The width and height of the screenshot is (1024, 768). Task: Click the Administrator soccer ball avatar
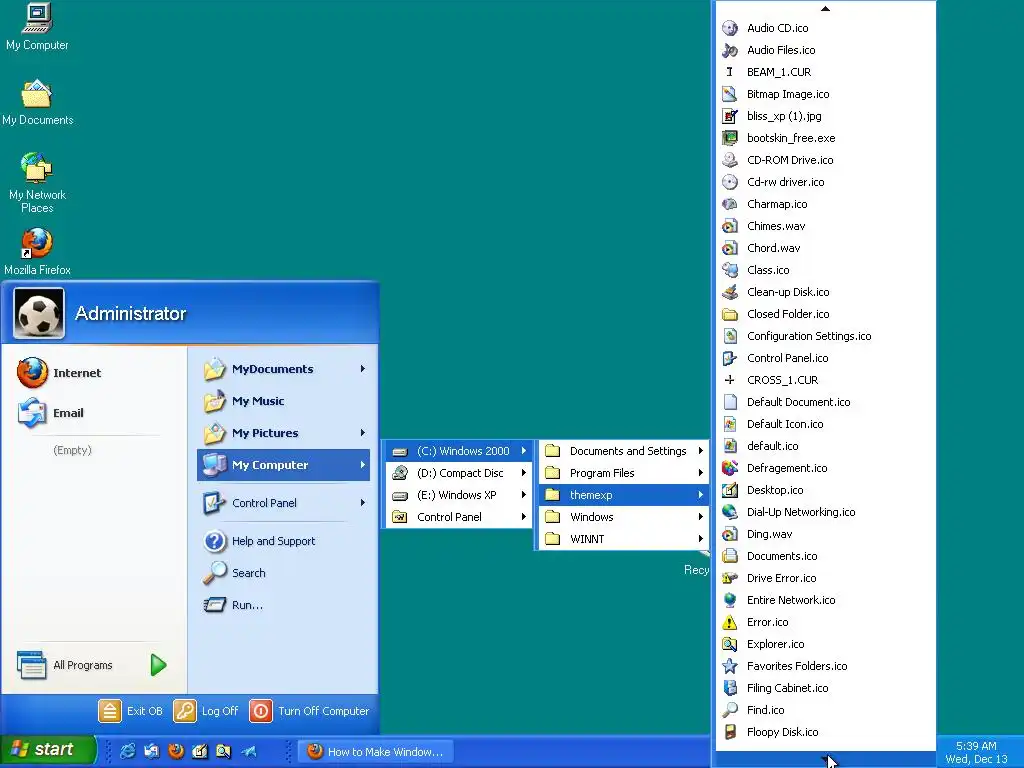pyautogui.click(x=39, y=313)
